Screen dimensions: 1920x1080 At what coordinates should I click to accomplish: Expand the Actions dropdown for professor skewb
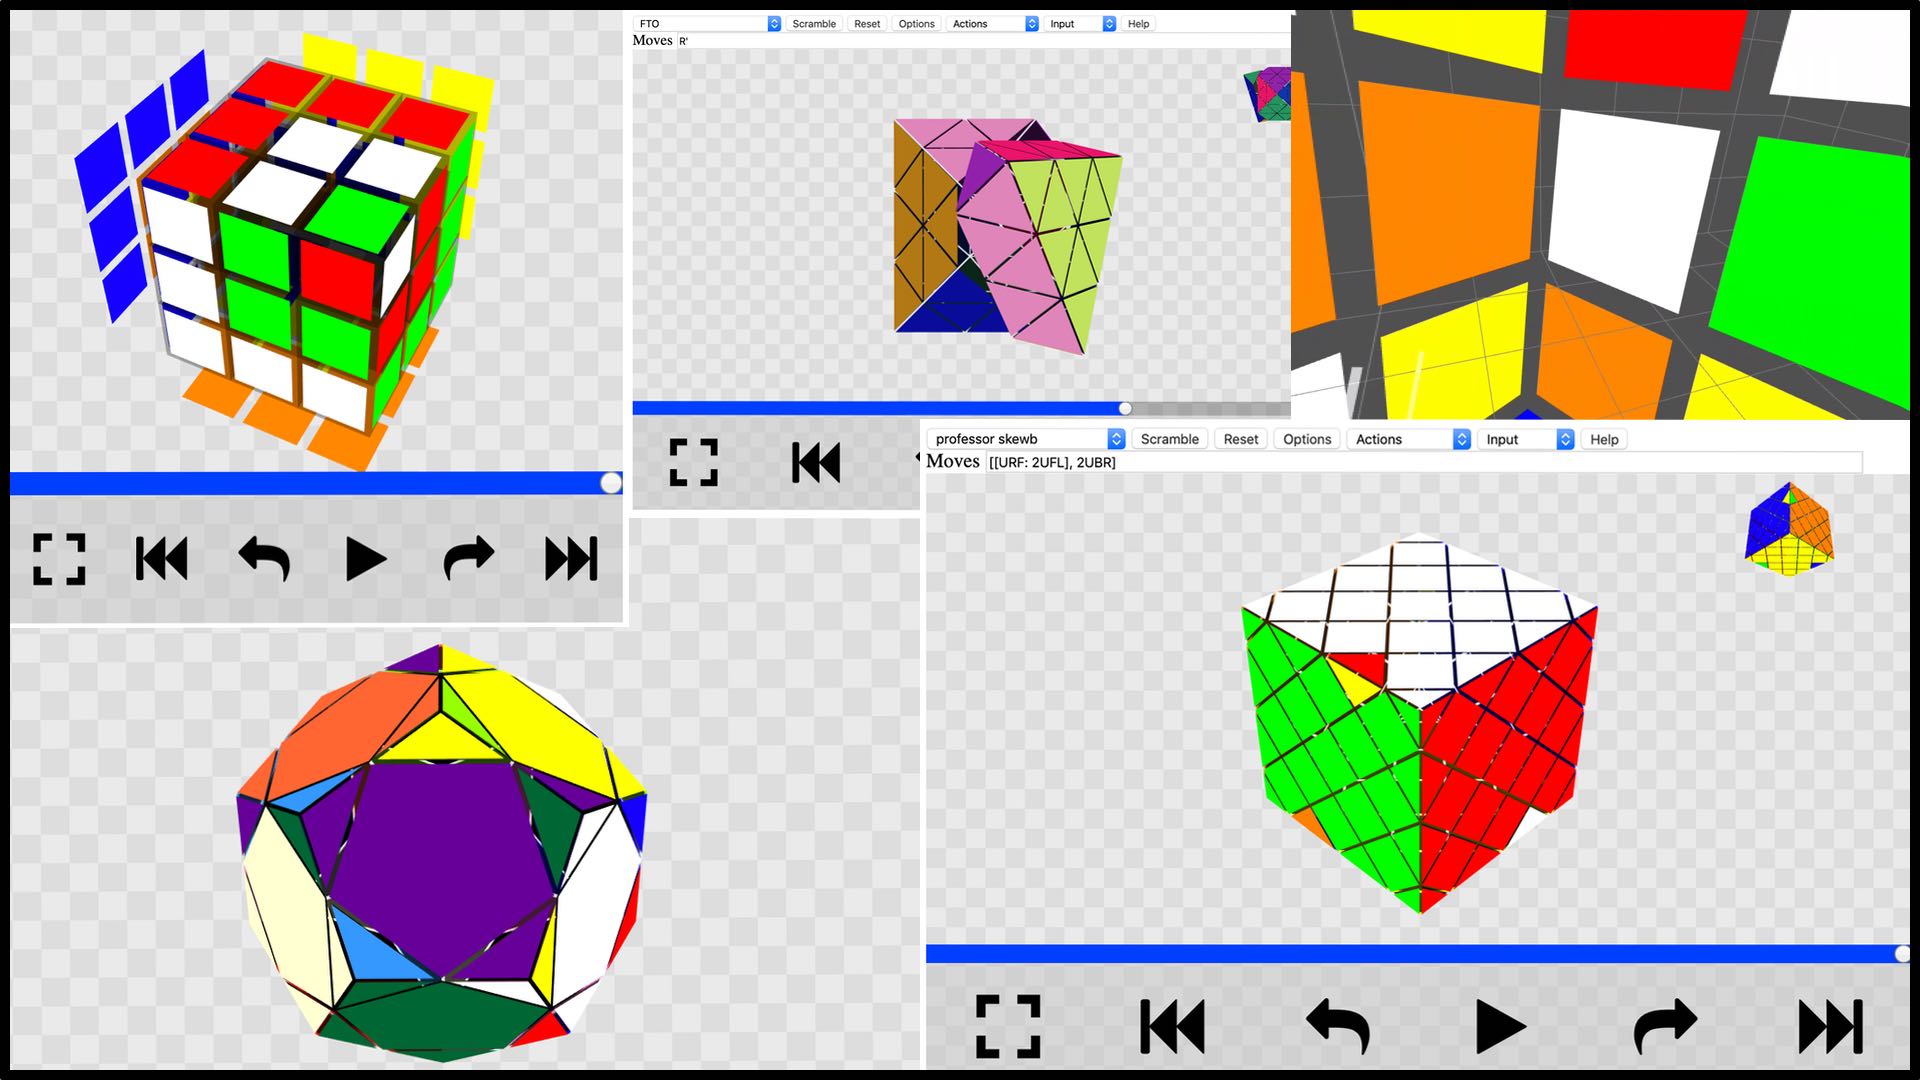pyautogui.click(x=1410, y=439)
